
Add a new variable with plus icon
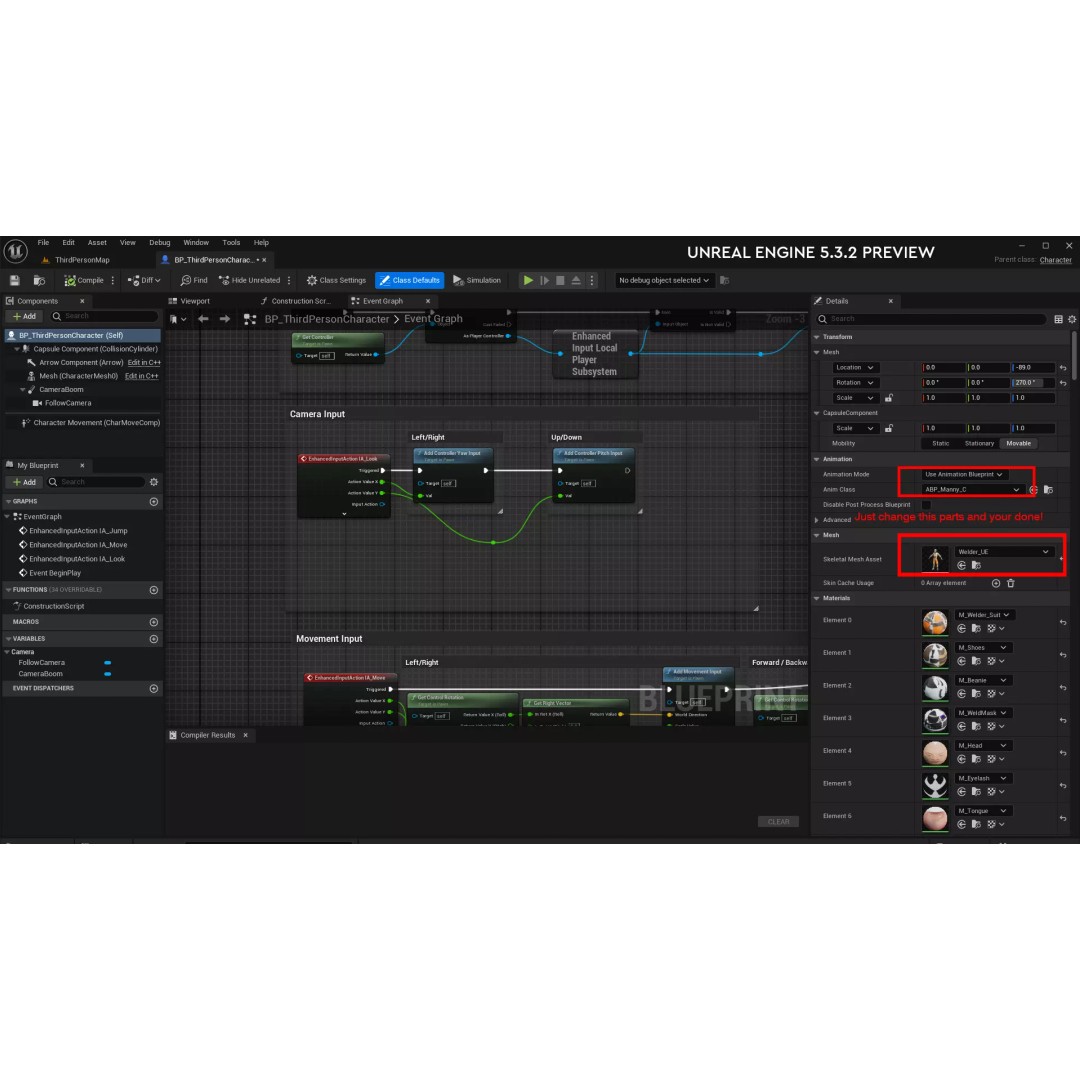(154, 638)
